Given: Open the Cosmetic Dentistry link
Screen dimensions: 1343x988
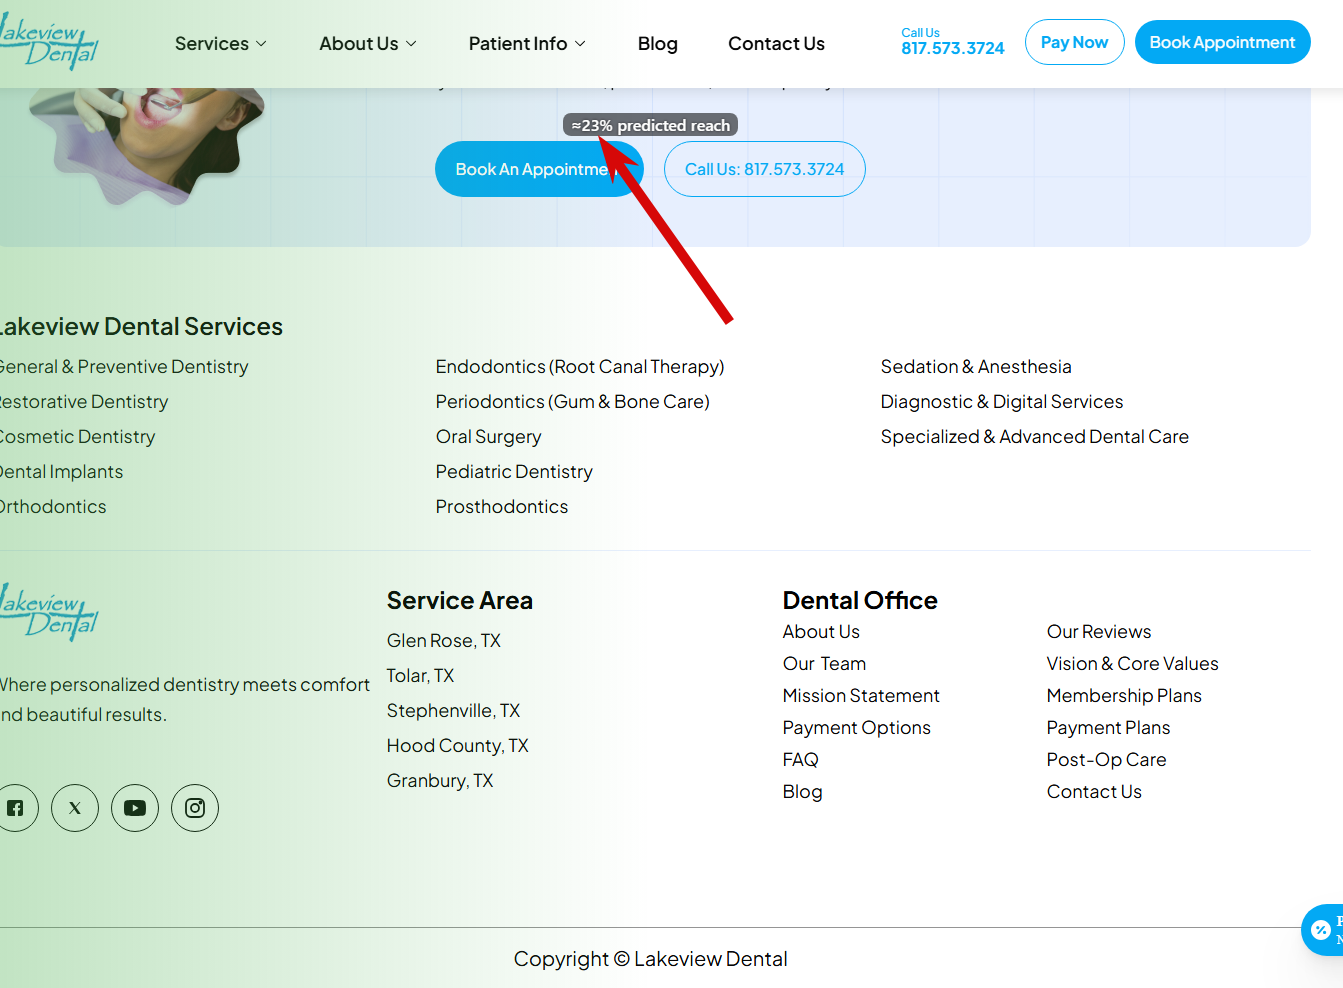Looking at the screenshot, I should (x=77, y=437).
